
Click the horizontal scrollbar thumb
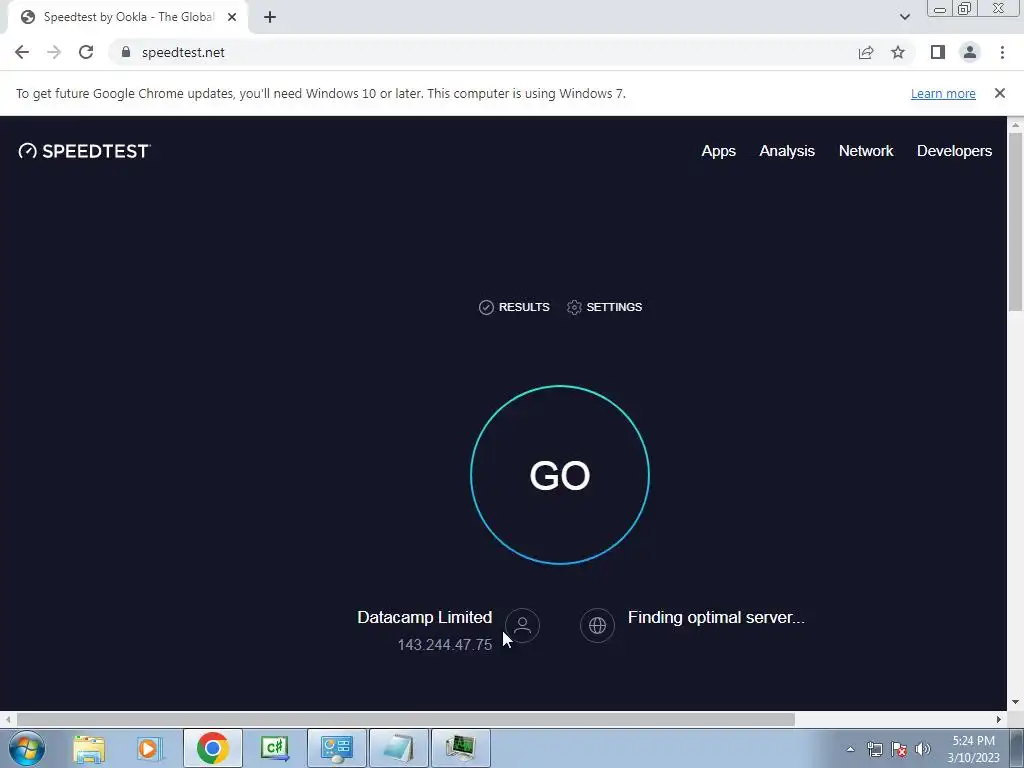coord(405,719)
